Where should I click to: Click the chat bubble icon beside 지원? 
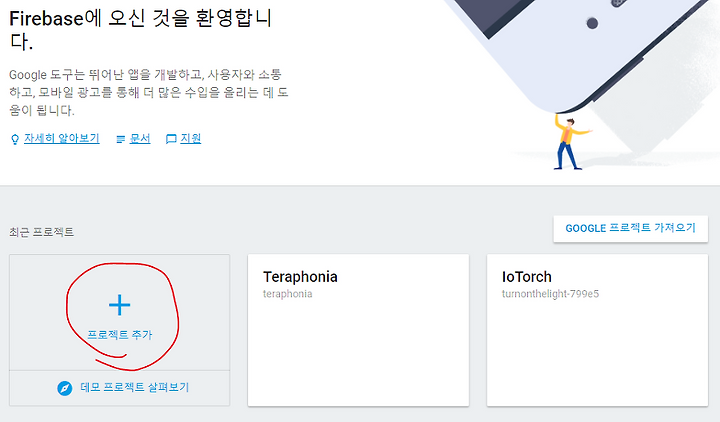click(171, 139)
